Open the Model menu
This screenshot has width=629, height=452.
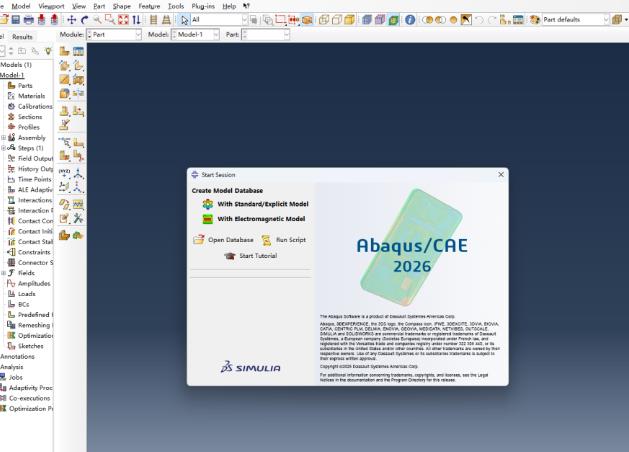click(21, 6)
